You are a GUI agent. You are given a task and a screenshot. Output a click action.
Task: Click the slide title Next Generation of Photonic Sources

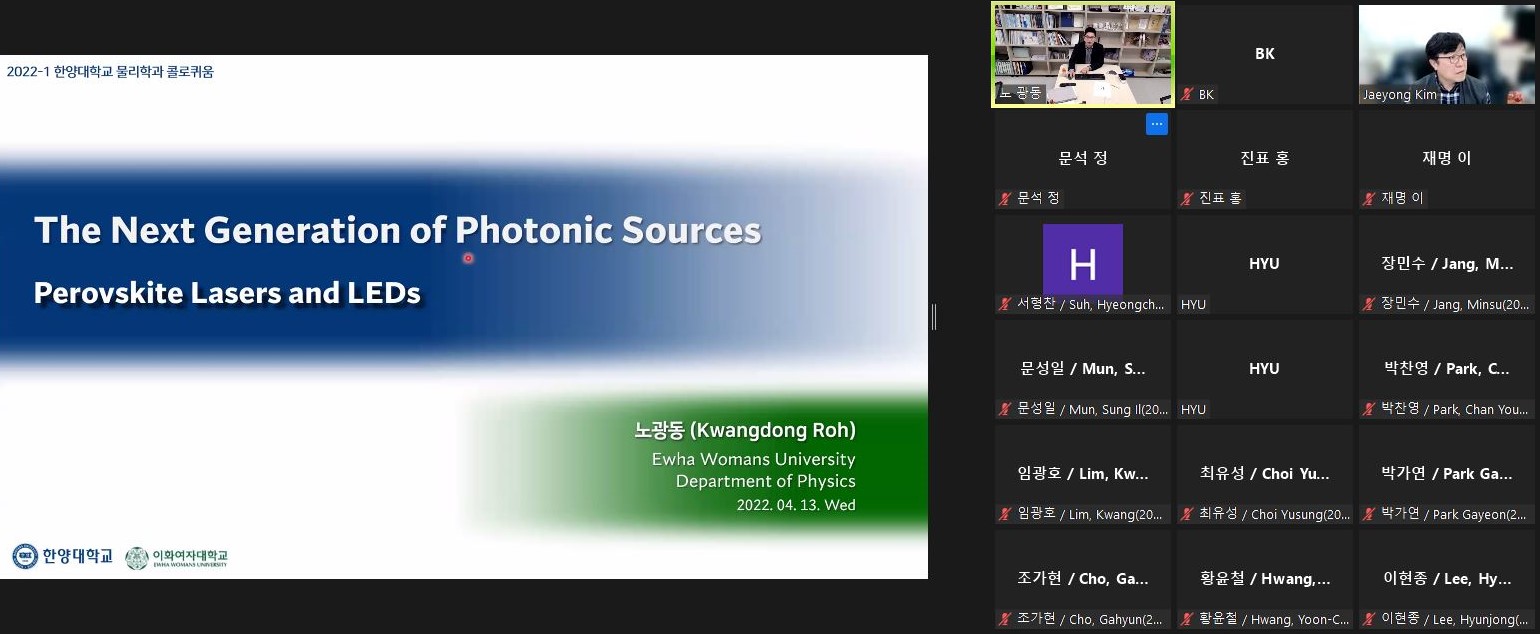pos(397,231)
